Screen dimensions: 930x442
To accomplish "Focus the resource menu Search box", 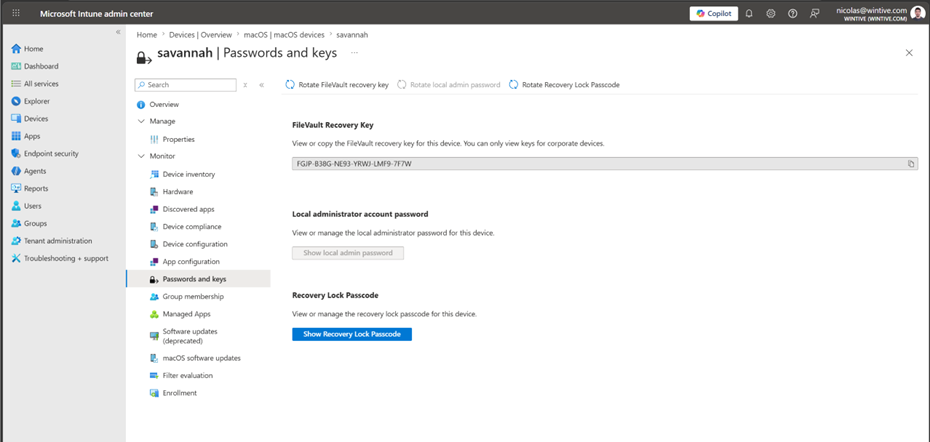I will coord(186,85).
